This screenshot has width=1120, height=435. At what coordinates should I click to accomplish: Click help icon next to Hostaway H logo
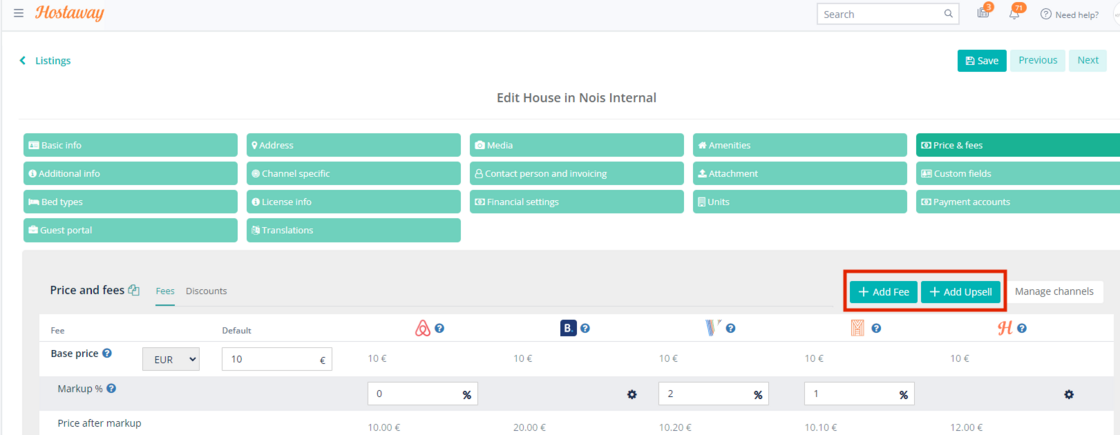1022,329
